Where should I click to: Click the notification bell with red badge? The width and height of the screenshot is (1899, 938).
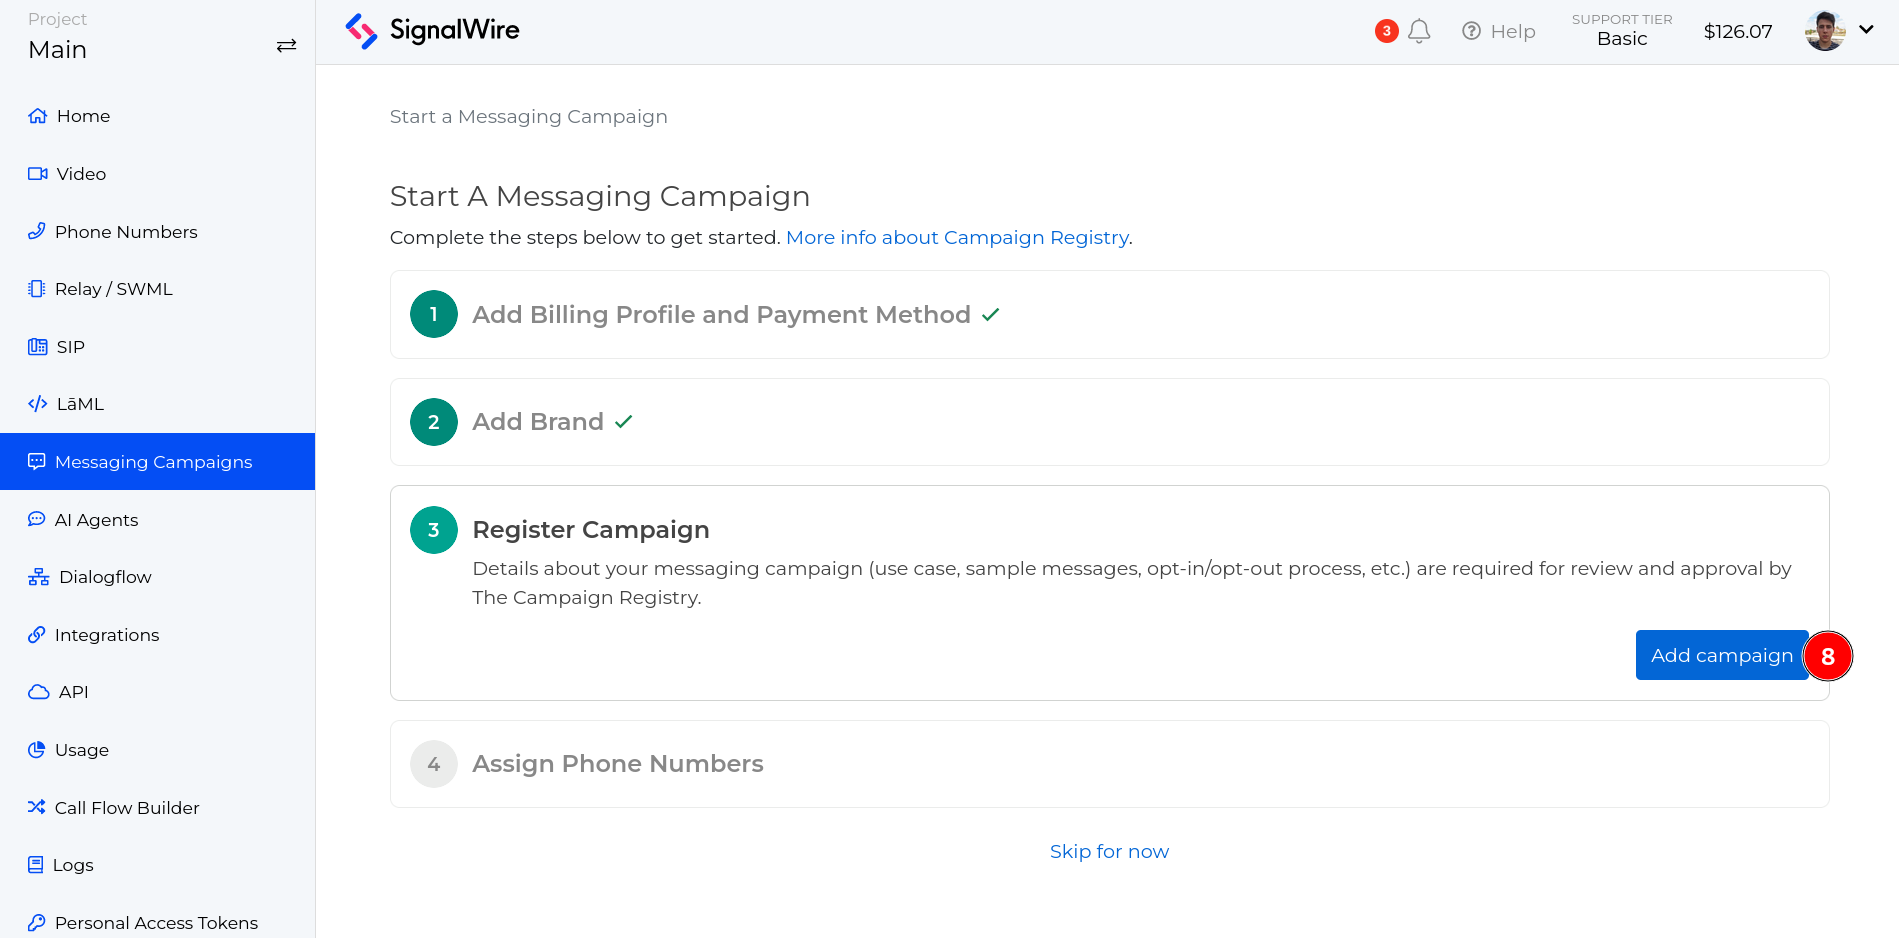tap(1419, 31)
